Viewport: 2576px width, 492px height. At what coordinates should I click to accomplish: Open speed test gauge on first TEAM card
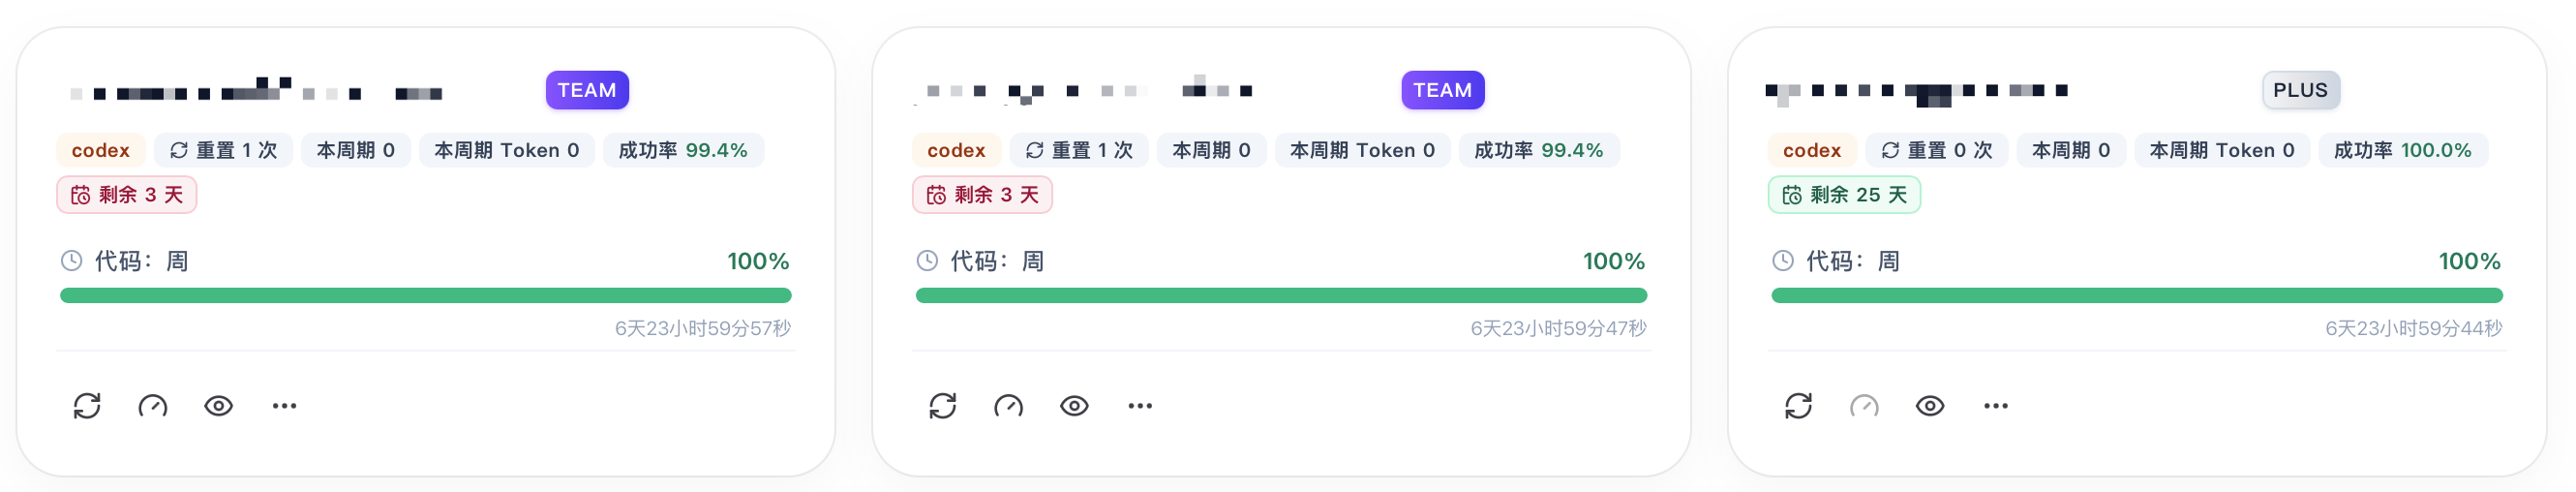153,406
